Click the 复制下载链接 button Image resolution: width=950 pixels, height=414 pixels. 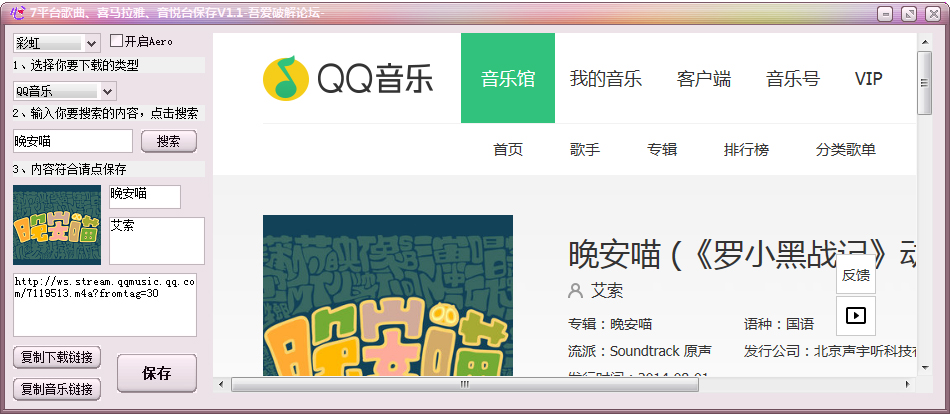(x=57, y=358)
